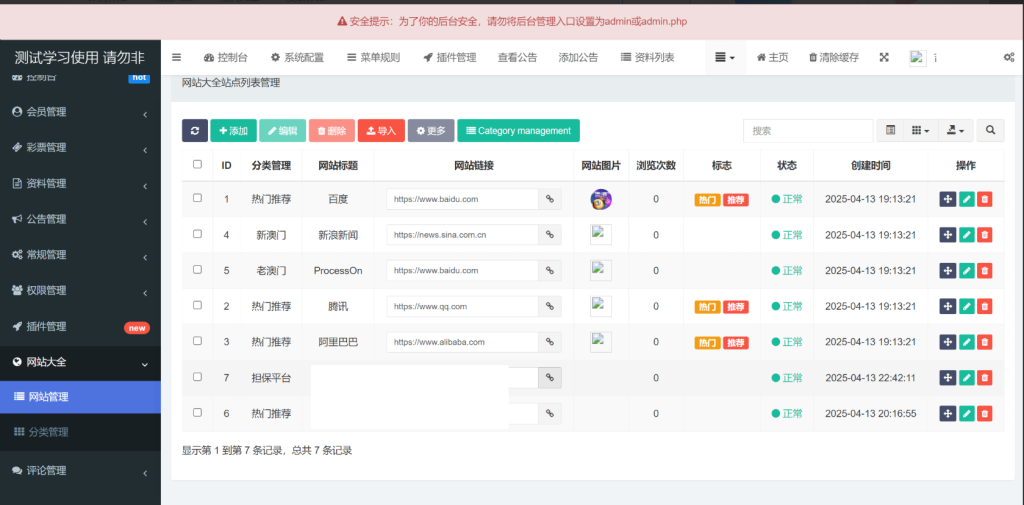Click user avatar image in top bar
The width and height of the screenshot is (1024, 505).
[x=918, y=57]
